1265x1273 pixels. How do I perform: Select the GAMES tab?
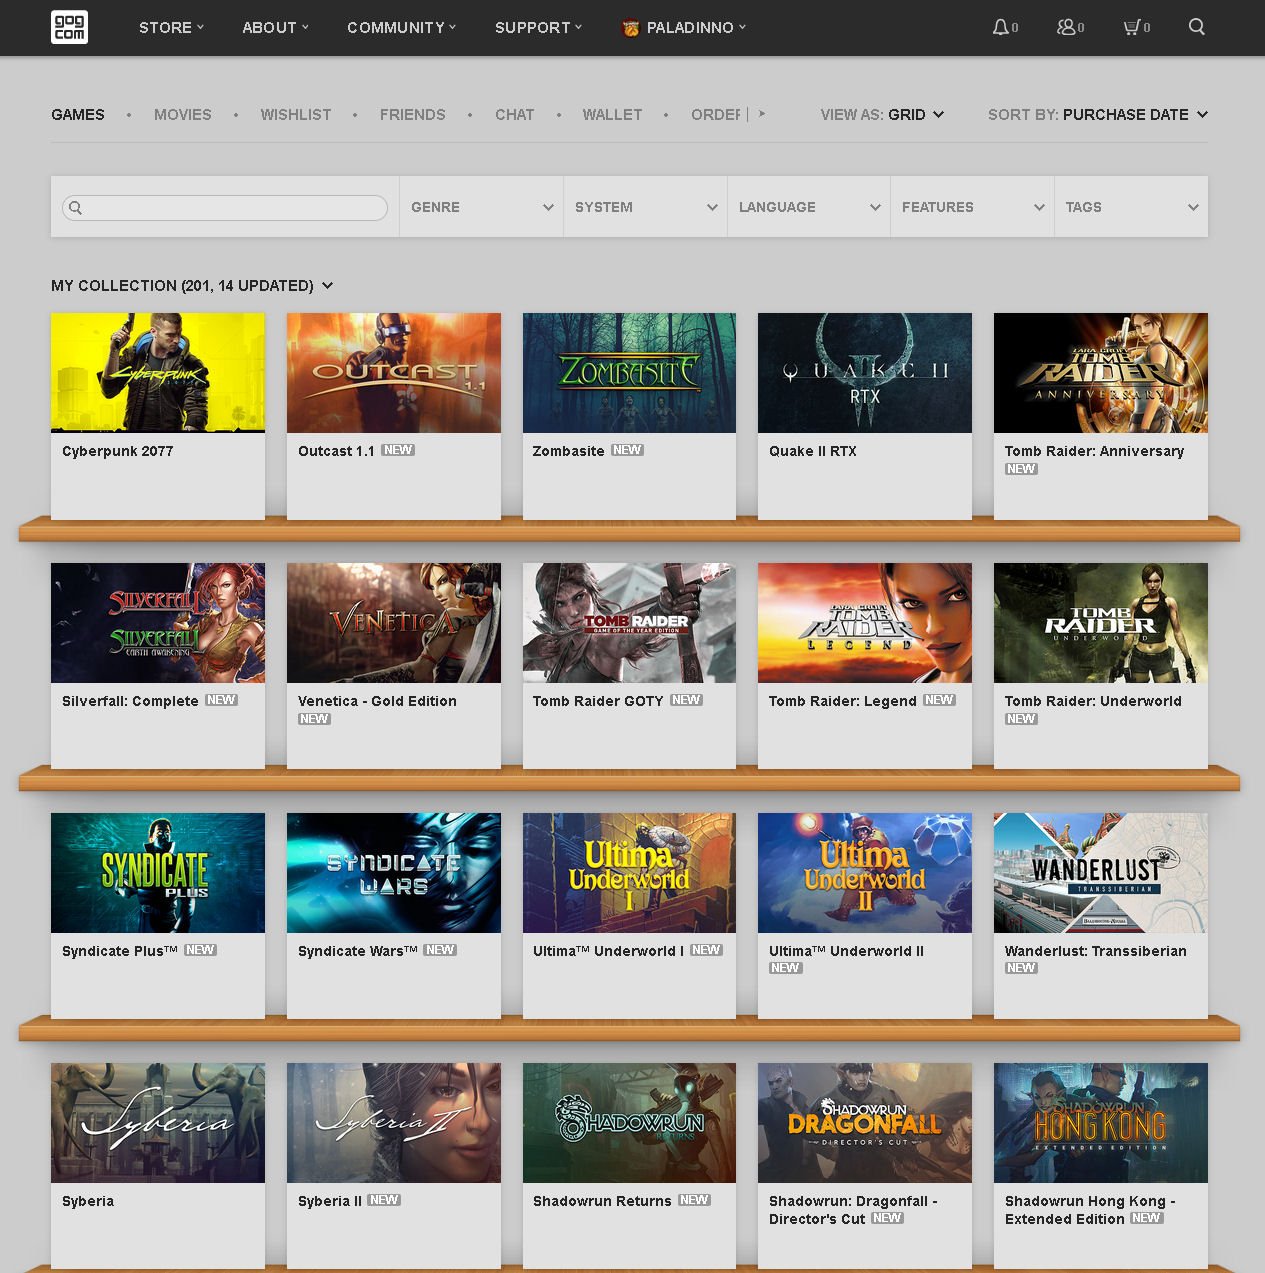[x=78, y=115]
